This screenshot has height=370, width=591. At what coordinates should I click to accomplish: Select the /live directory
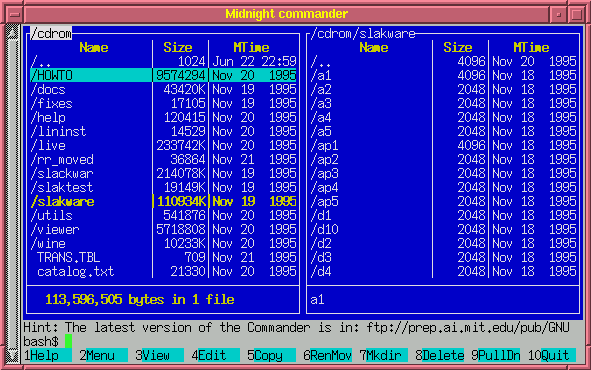coord(163,145)
